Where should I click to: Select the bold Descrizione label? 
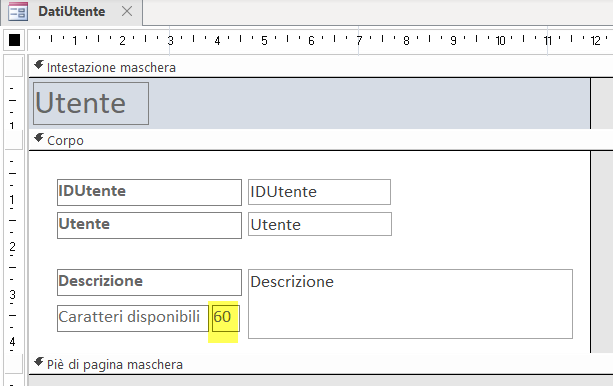(149, 282)
